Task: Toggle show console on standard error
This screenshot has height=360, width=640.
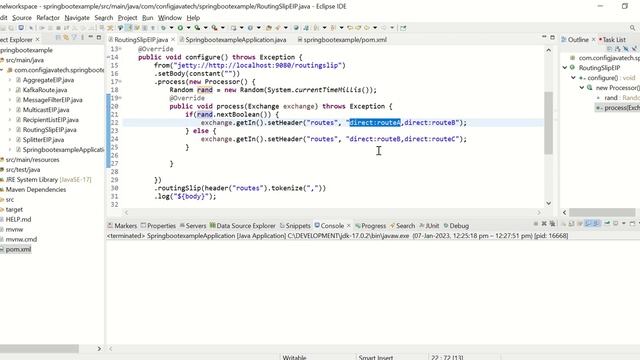Action: (596, 224)
